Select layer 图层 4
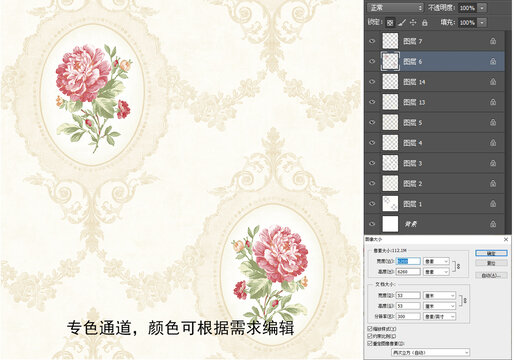The image size is (515, 360). pos(434,143)
